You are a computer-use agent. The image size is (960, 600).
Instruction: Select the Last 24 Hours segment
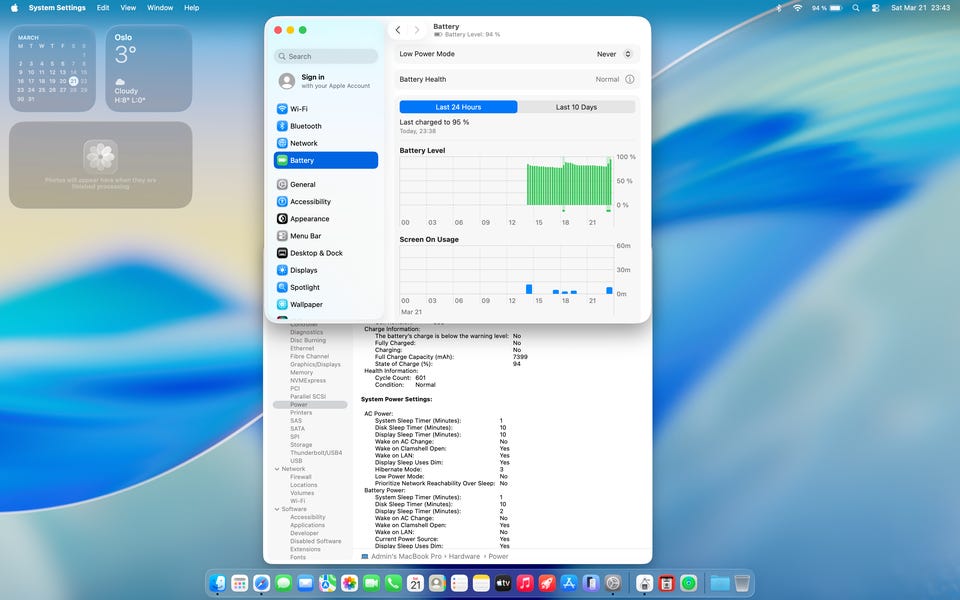[x=458, y=107]
